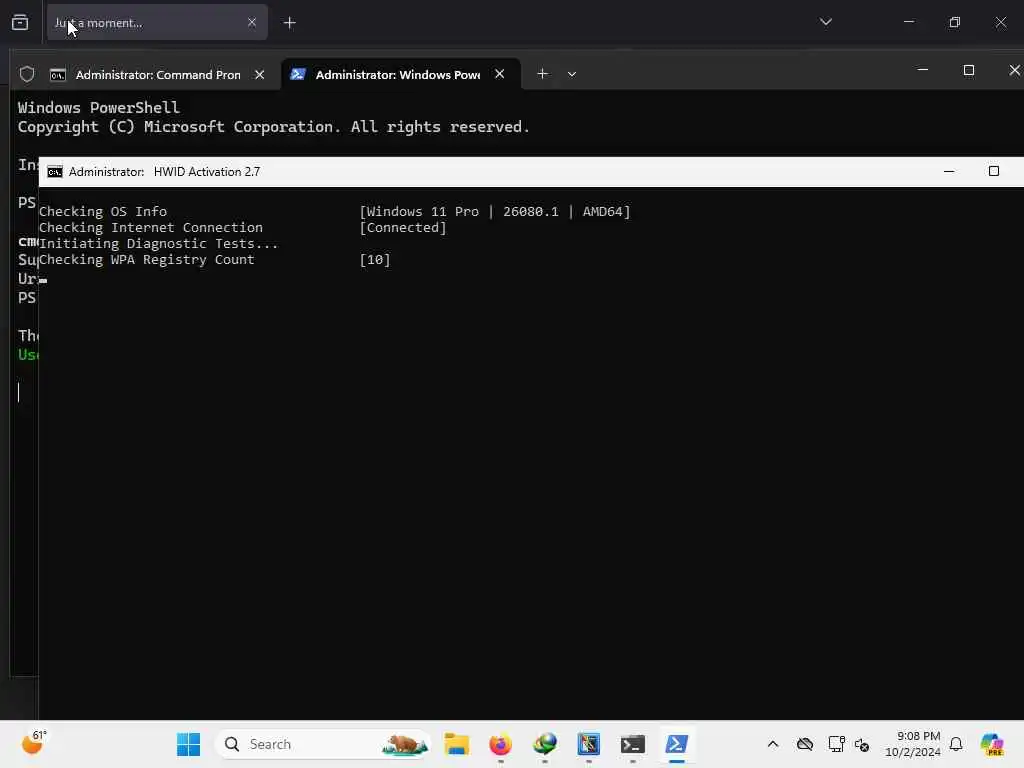Click the 'Checking OS Info' line
1024x768 pixels.
tap(103, 212)
